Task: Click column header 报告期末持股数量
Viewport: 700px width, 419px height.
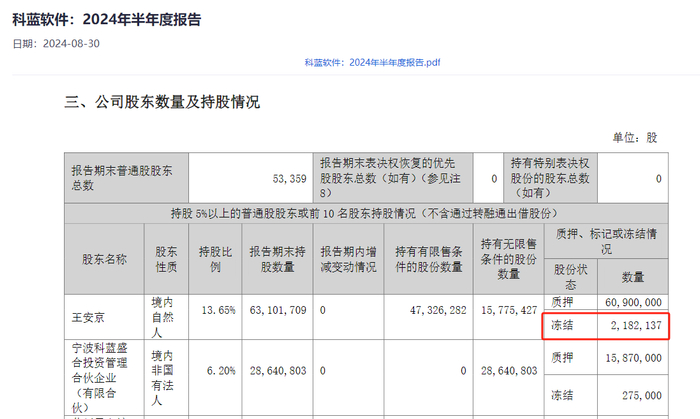Action: (x=277, y=259)
